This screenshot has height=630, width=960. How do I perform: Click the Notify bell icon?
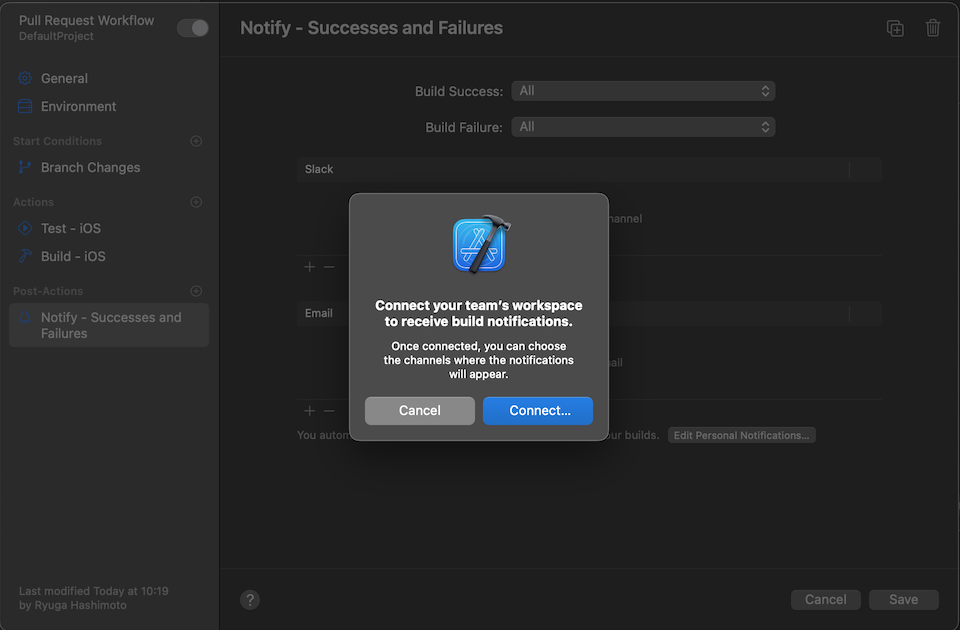[x=25, y=318]
